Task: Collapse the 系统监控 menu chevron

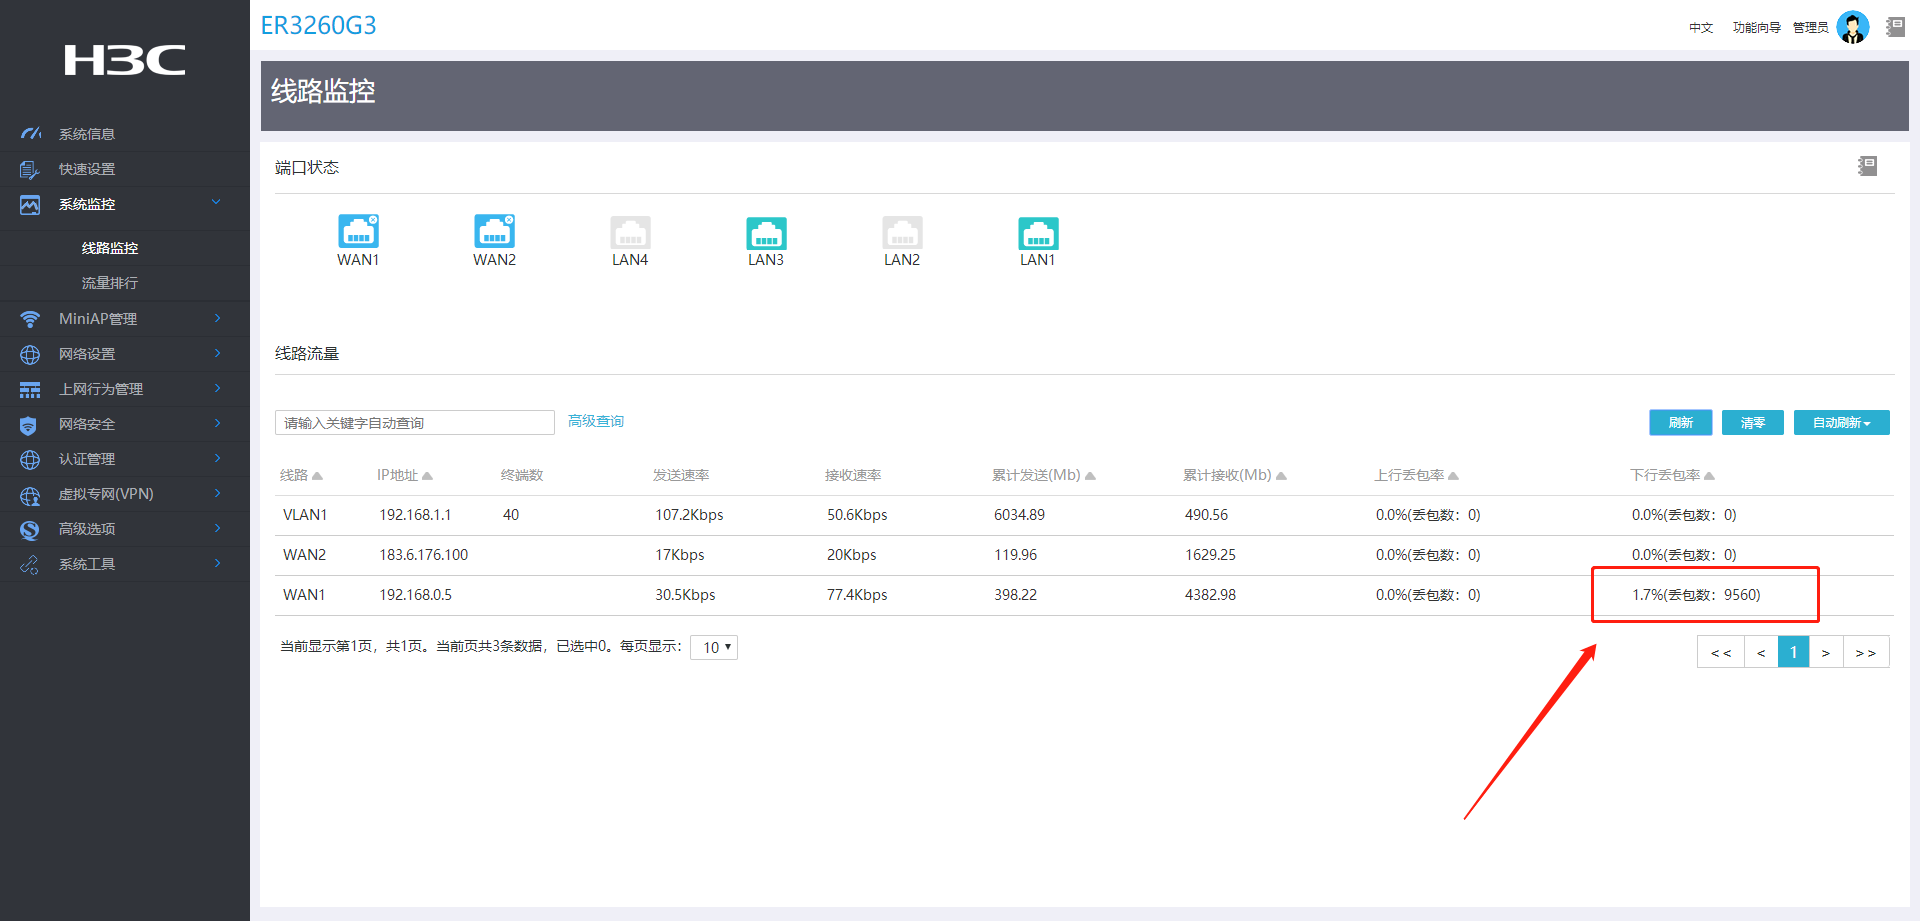Action: pos(216,203)
